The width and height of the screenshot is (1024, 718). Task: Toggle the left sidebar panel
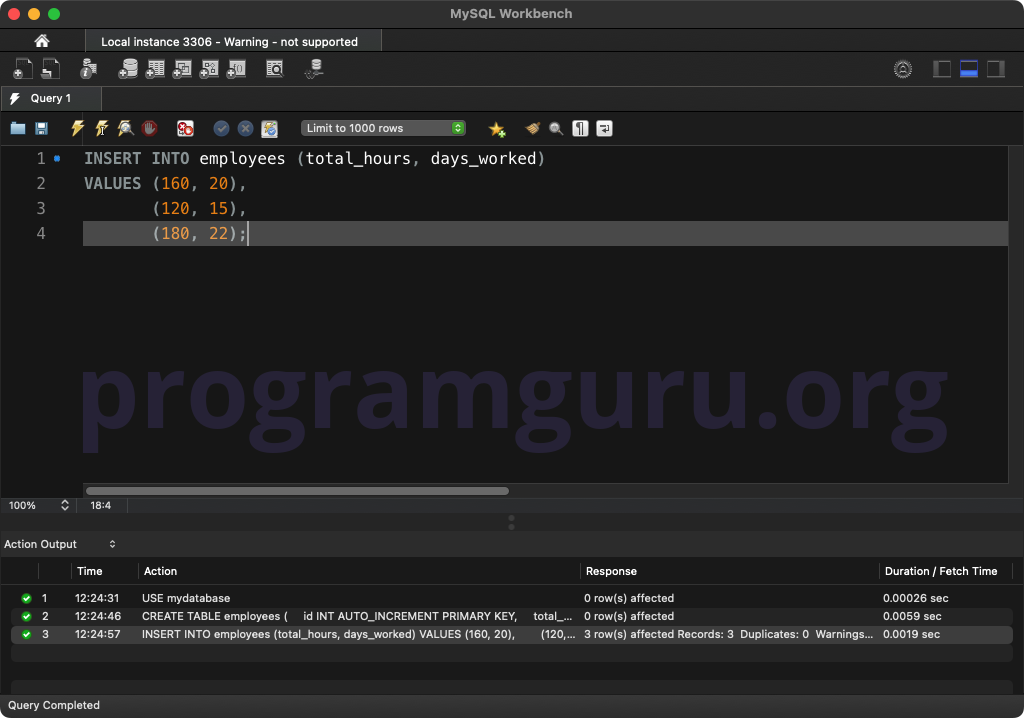click(942, 69)
